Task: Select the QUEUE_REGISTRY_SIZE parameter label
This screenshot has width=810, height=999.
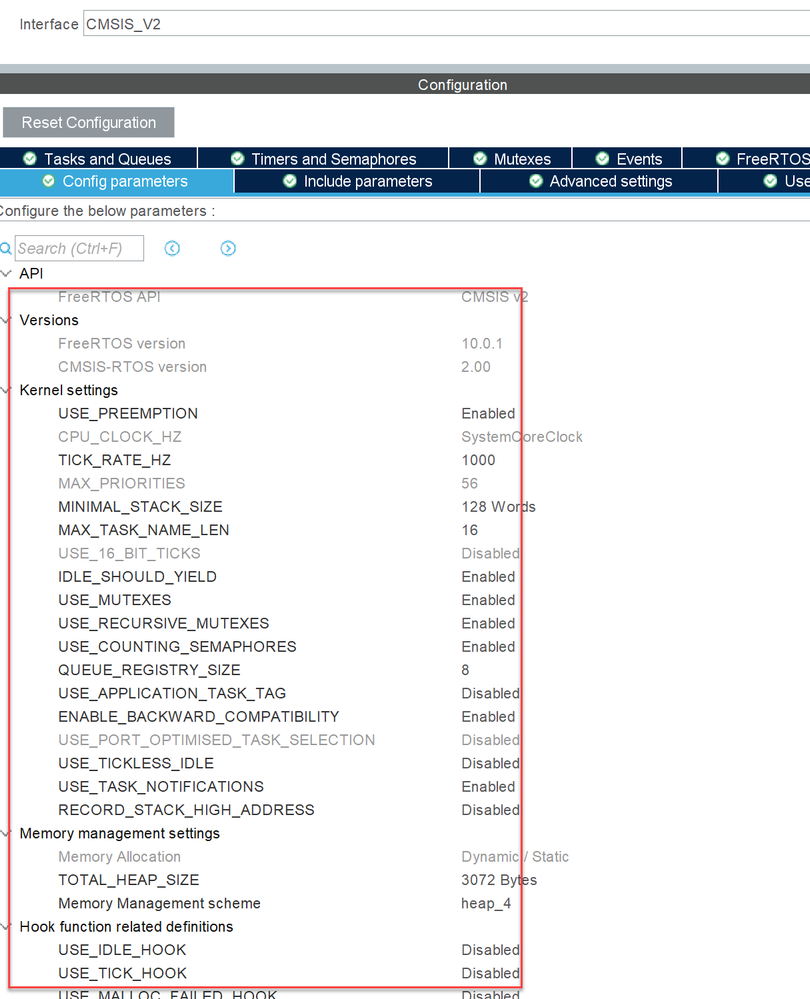Action: (149, 670)
